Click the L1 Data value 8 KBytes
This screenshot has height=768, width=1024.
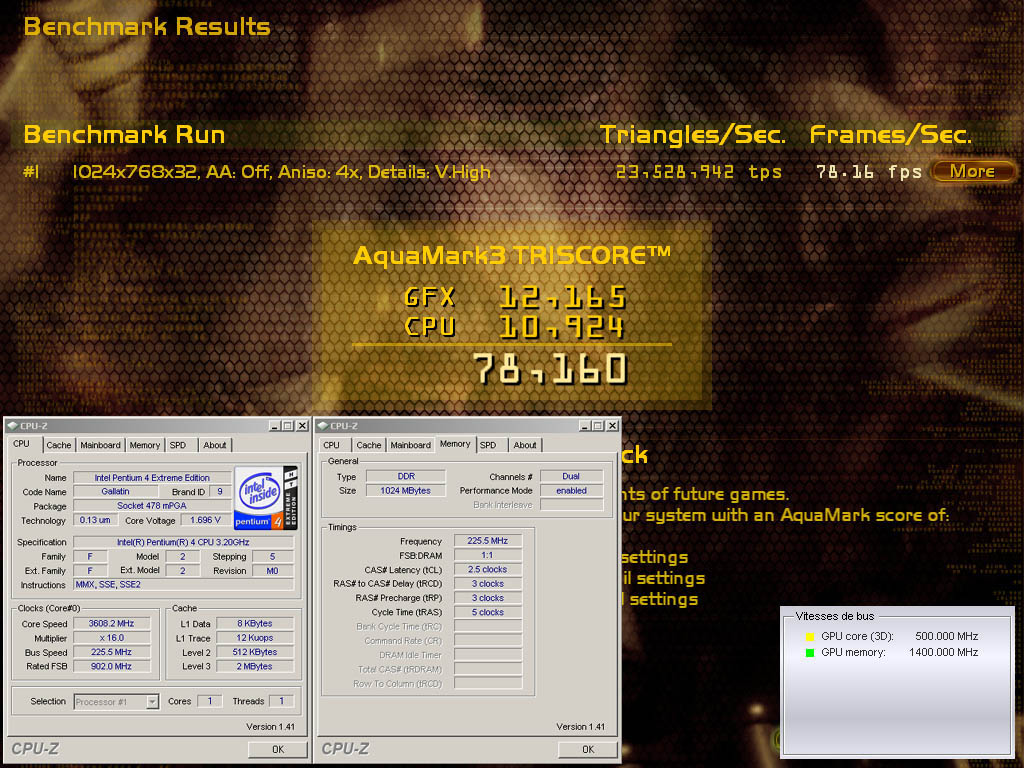point(255,624)
